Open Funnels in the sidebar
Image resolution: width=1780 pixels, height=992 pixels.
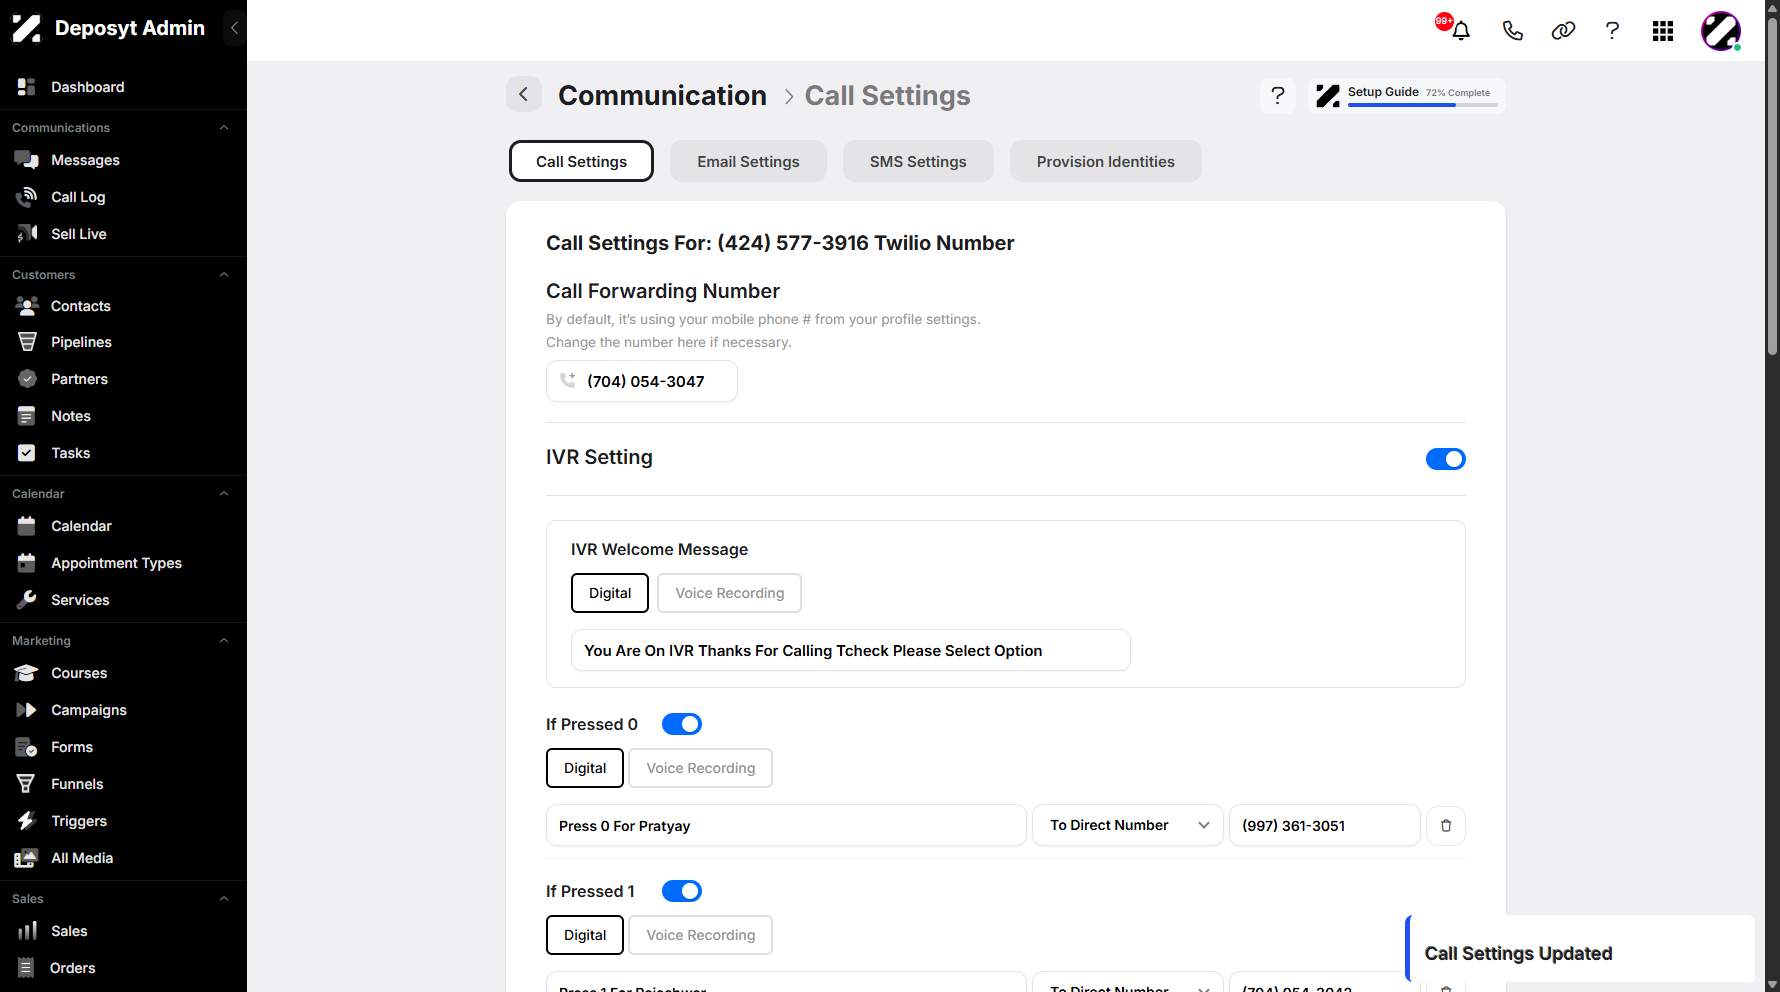[x=77, y=784]
